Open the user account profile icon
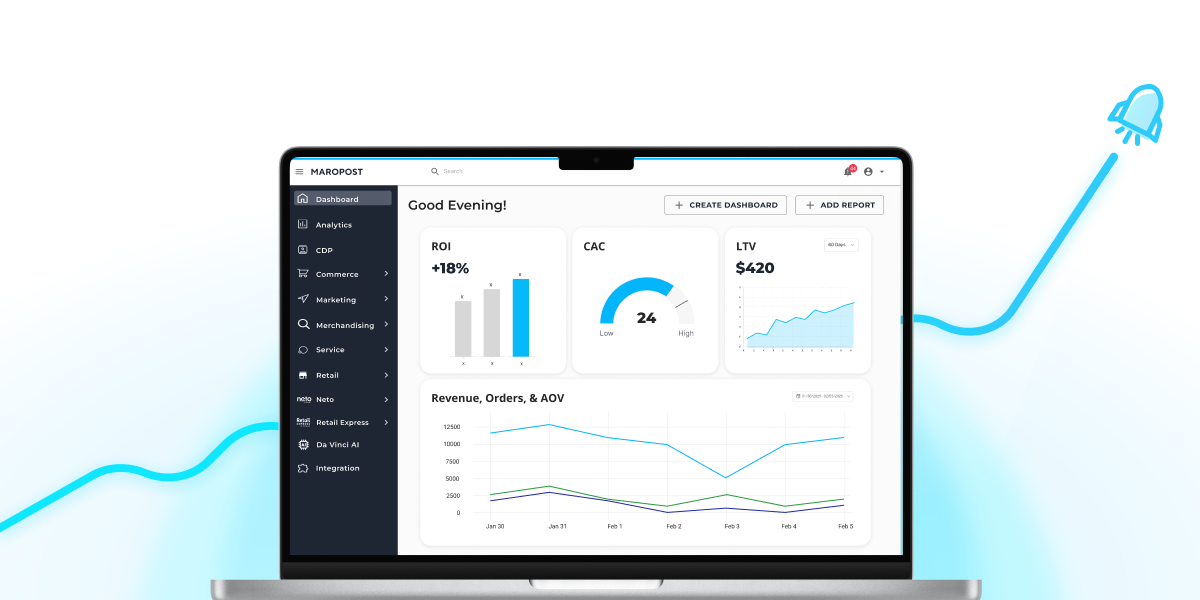This screenshot has height=600, width=1200. [868, 172]
